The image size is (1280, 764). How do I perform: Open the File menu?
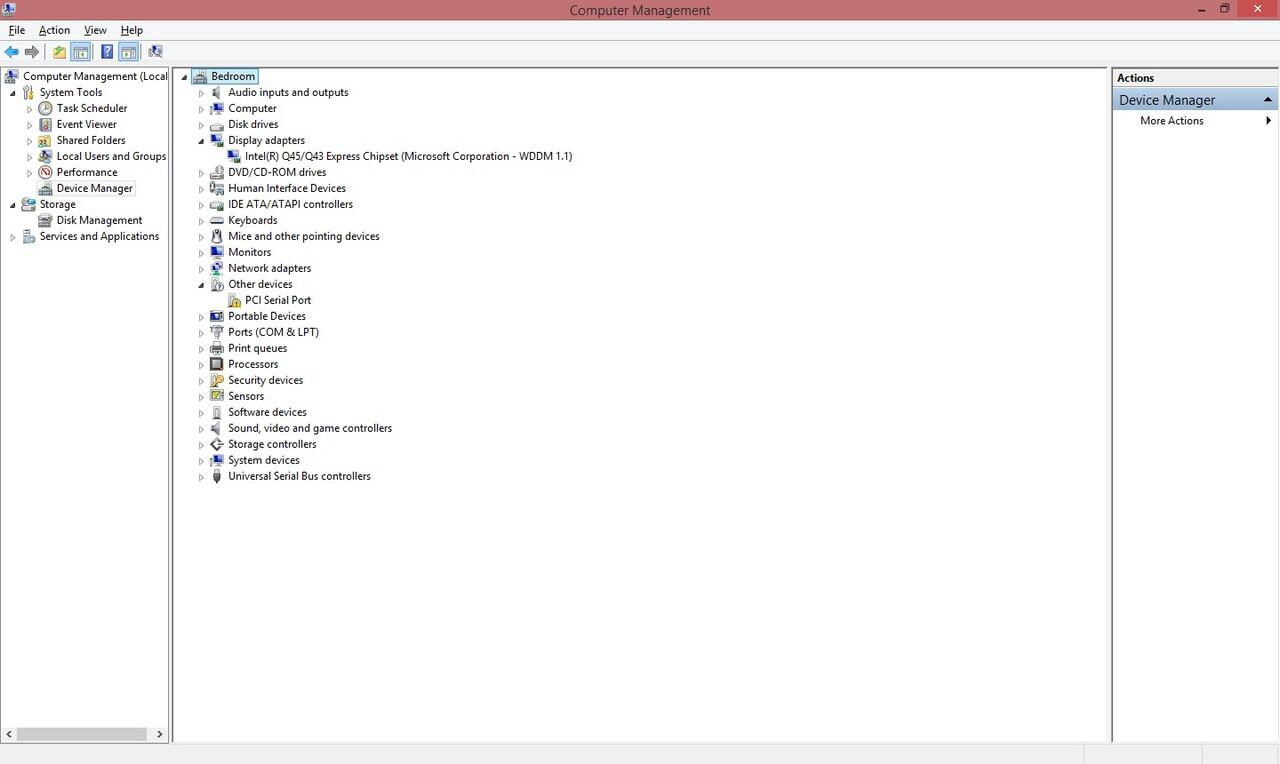tap(17, 30)
